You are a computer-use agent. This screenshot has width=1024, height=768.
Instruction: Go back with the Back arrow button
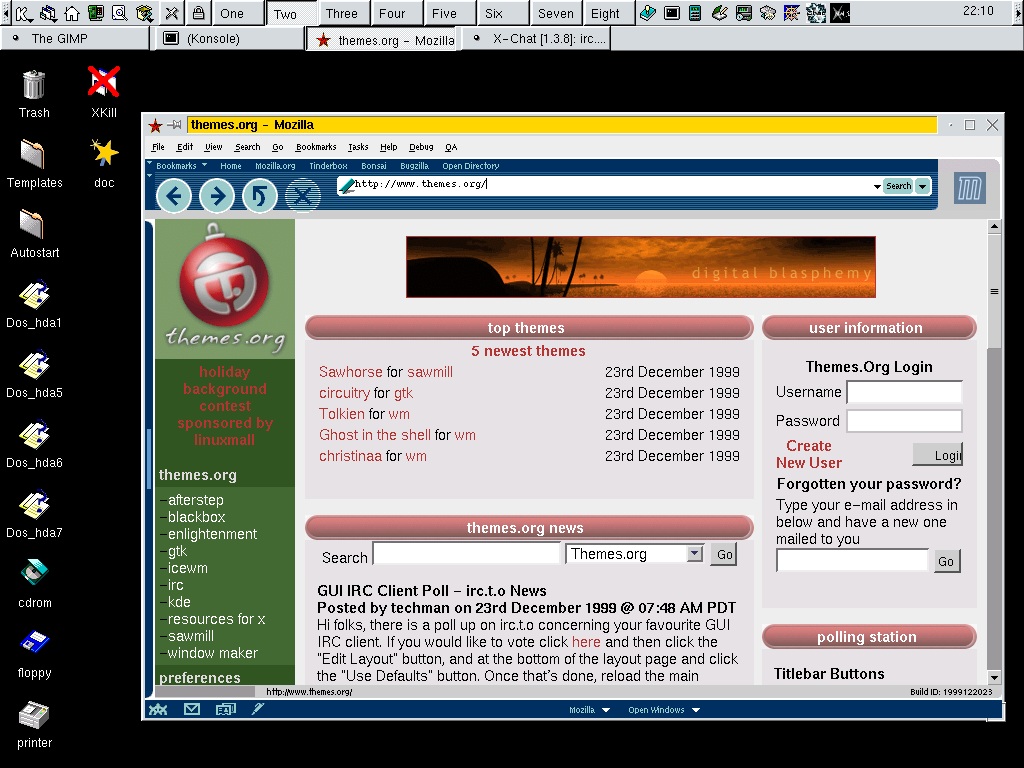pos(174,195)
